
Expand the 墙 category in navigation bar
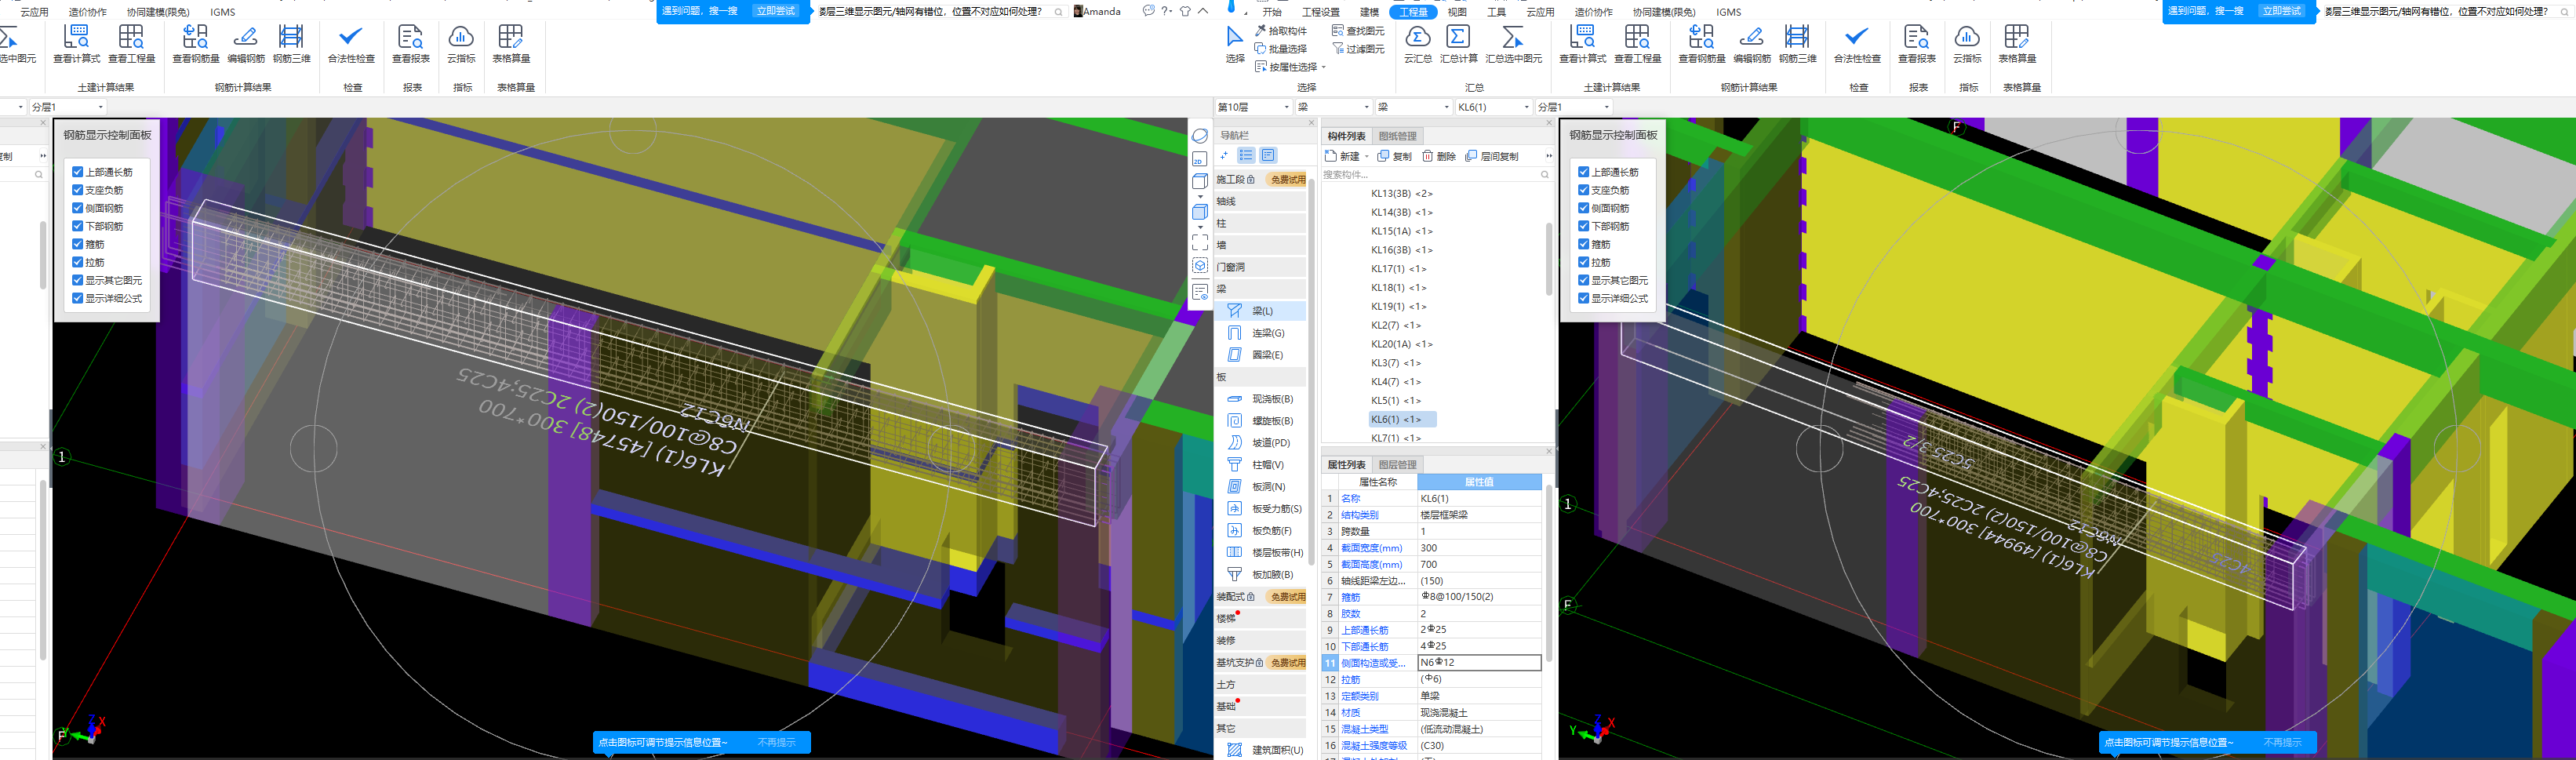tap(1260, 245)
